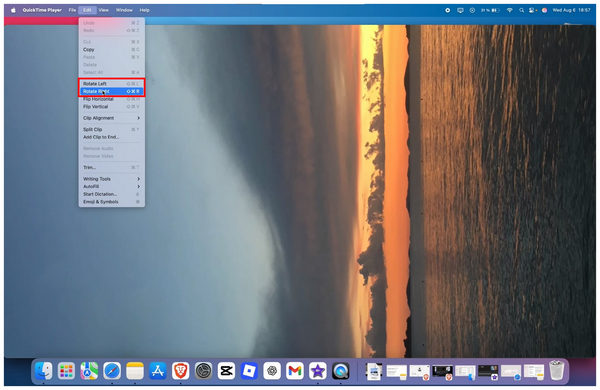The width and height of the screenshot is (600, 390).
Task: Click the date and time in the menu bar
Action: pyautogui.click(x=571, y=10)
